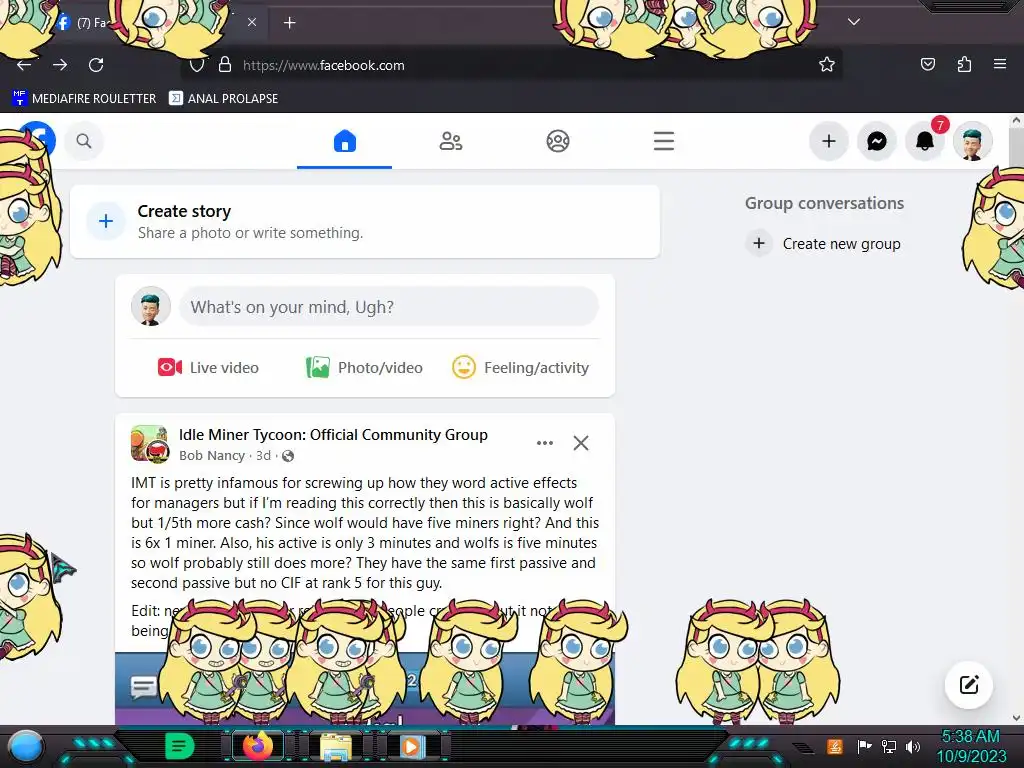
Task: Open the MEDIAFIRE ROULETTER bookmark
Action: tap(84, 99)
